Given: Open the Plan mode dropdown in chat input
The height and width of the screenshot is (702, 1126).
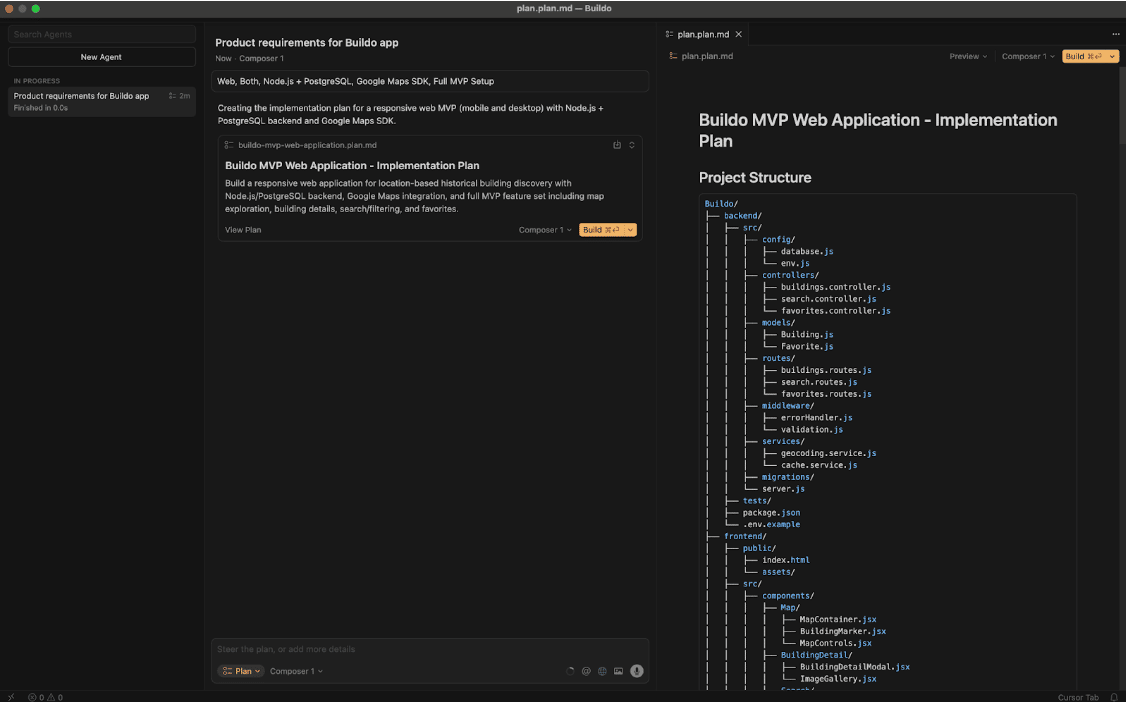Looking at the screenshot, I should pyautogui.click(x=241, y=671).
